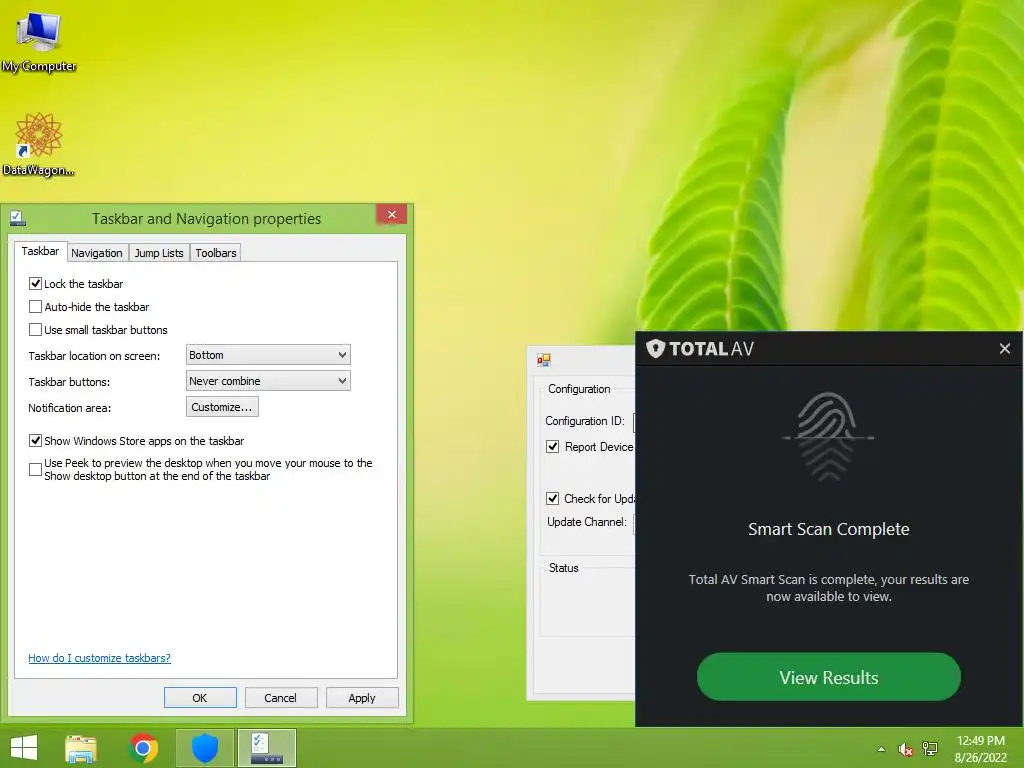Viewport: 1024px width, 768px height.
Task: Toggle the Report Device checkbox
Action: (552, 447)
